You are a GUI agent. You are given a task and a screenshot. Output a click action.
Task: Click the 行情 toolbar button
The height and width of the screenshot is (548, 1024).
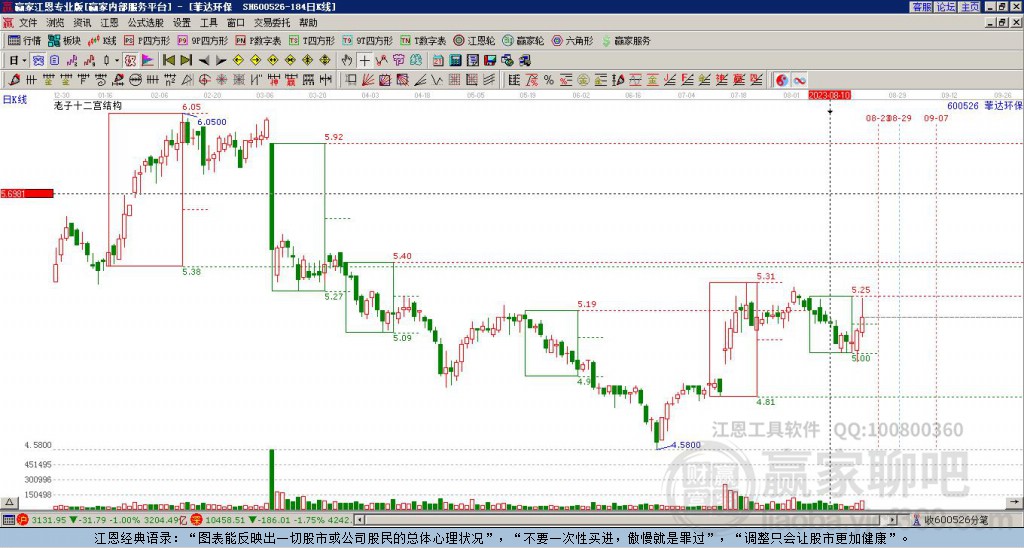click(x=25, y=40)
